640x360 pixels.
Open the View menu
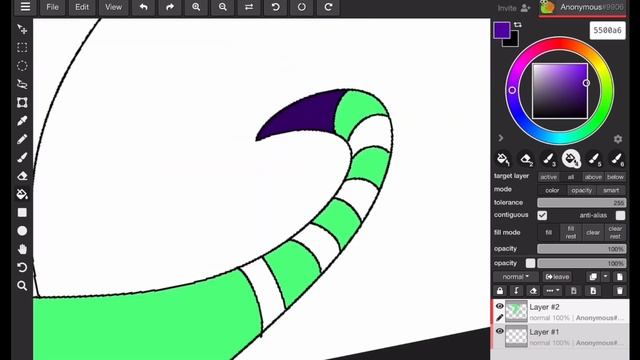[113, 7]
